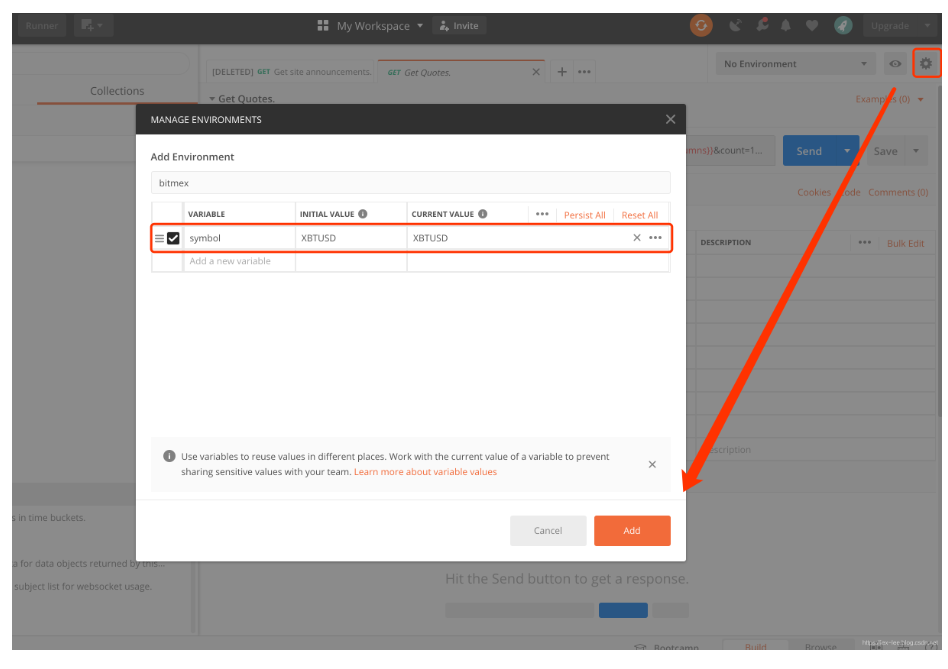Screen dimensions: 948x669
Task: Click Reset All to restore variable values
Action: click(x=639, y=214)
